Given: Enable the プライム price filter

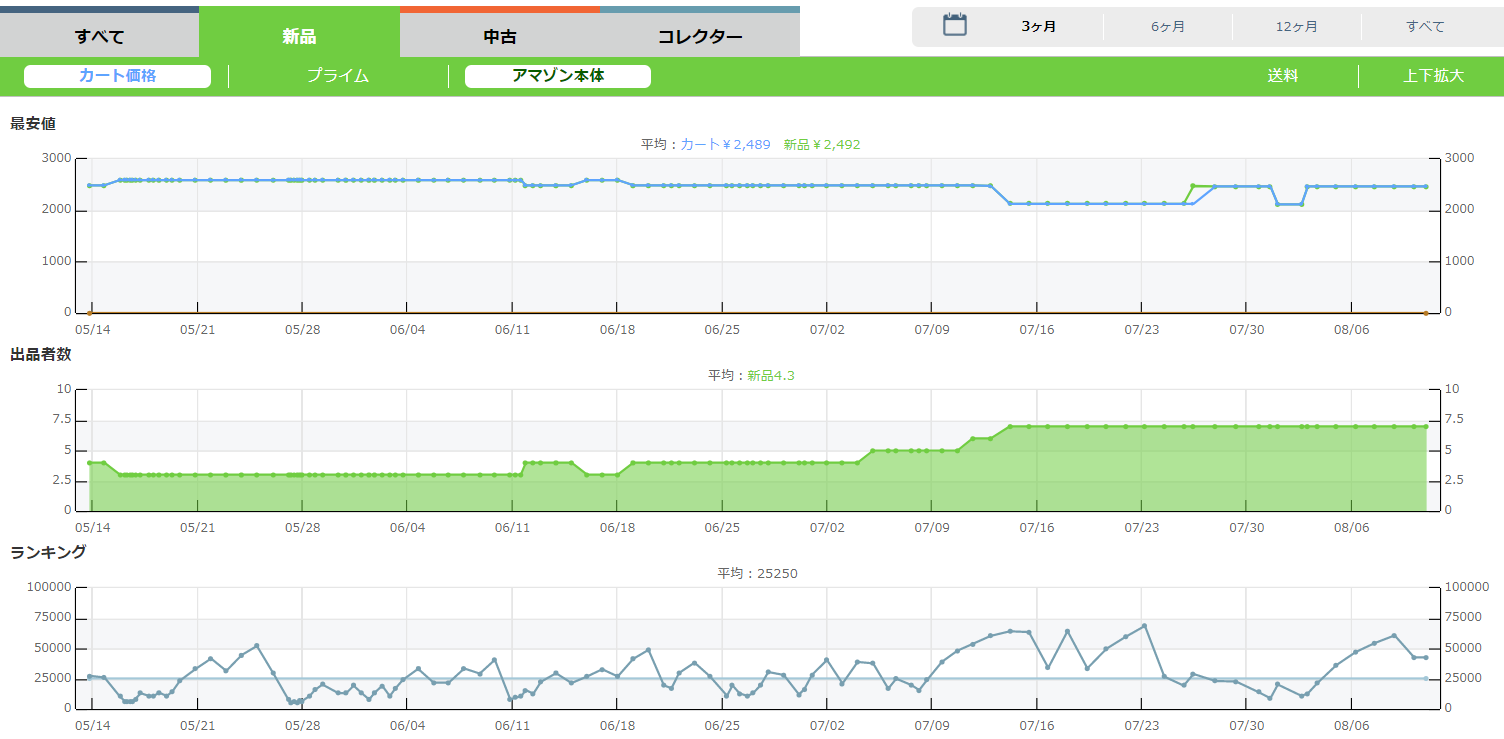Looking at the screenshot, I should coord(338,76).
